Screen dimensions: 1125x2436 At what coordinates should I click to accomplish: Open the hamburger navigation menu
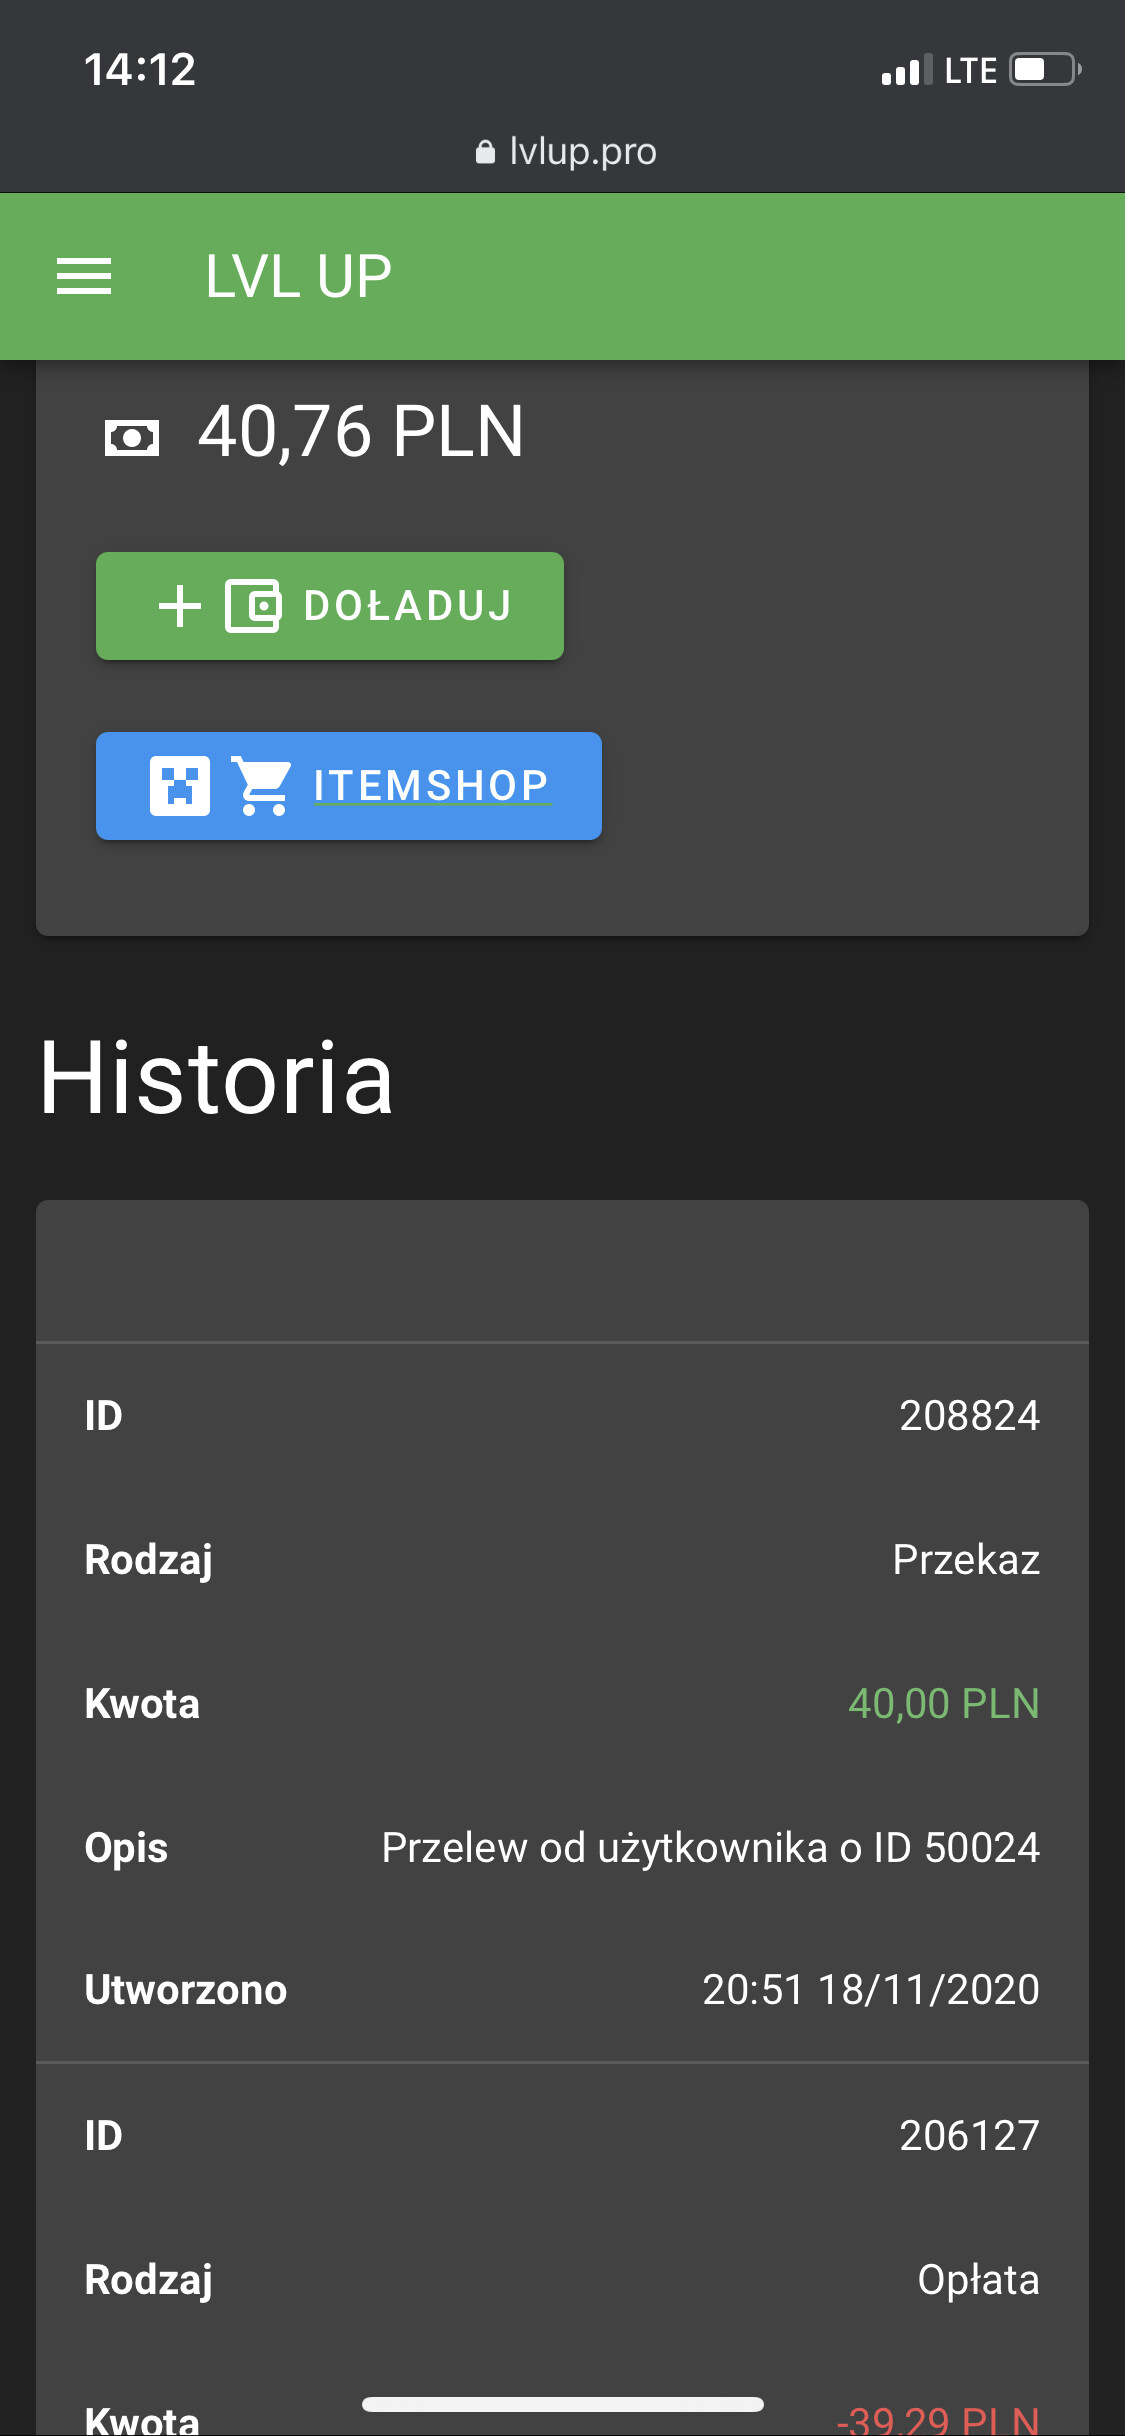point(84,276)
